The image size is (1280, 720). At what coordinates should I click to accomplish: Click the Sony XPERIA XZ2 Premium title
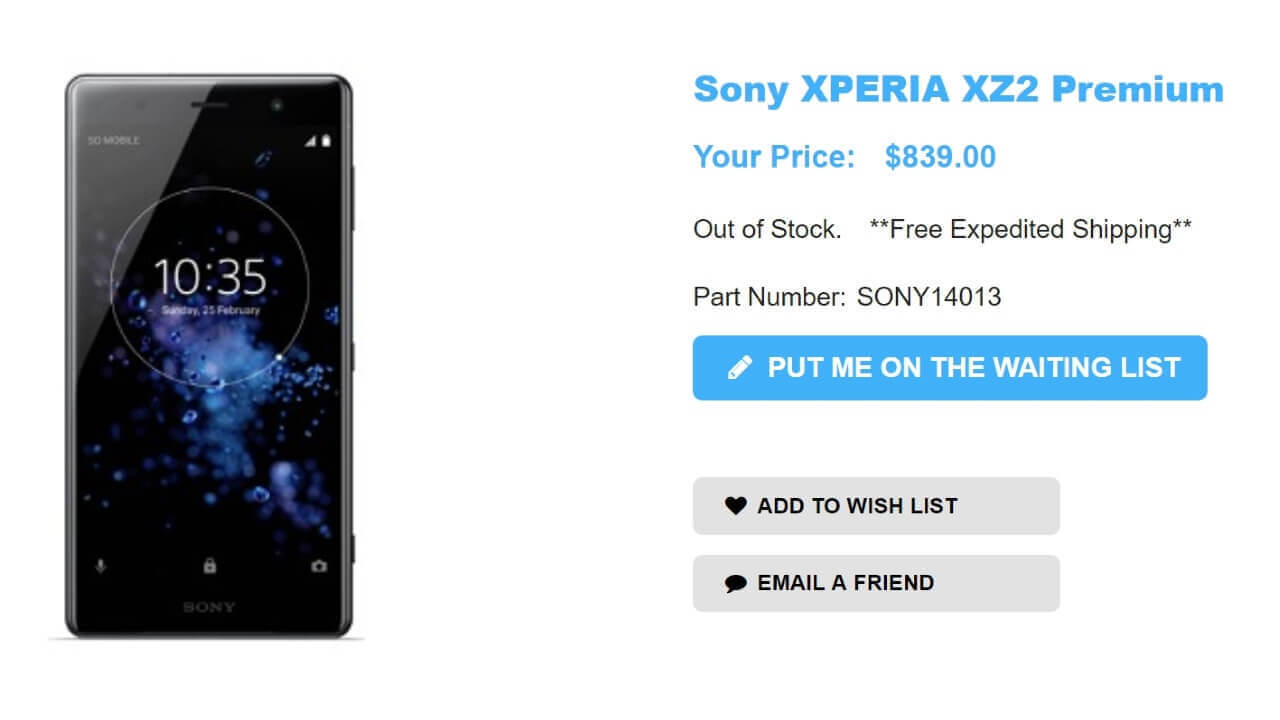tap(958, 89)
